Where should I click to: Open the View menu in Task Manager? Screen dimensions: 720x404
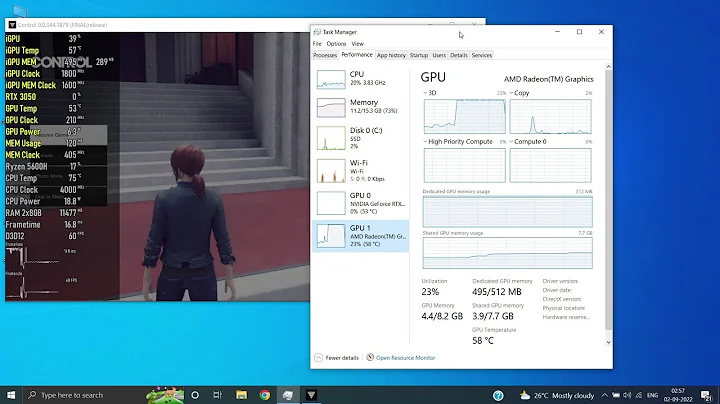357,44
